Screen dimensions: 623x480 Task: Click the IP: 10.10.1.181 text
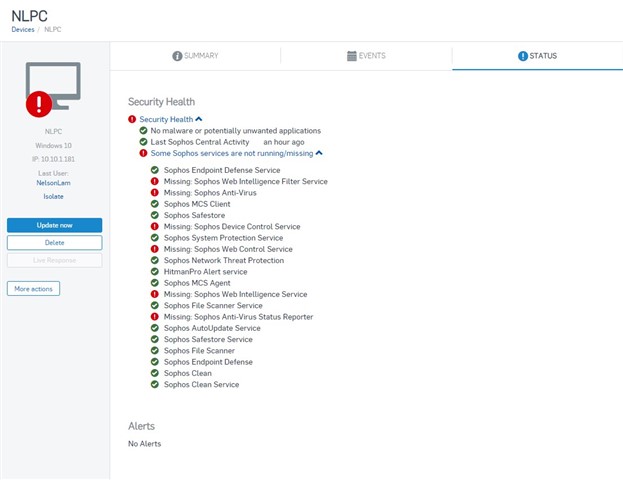point(53,159)
